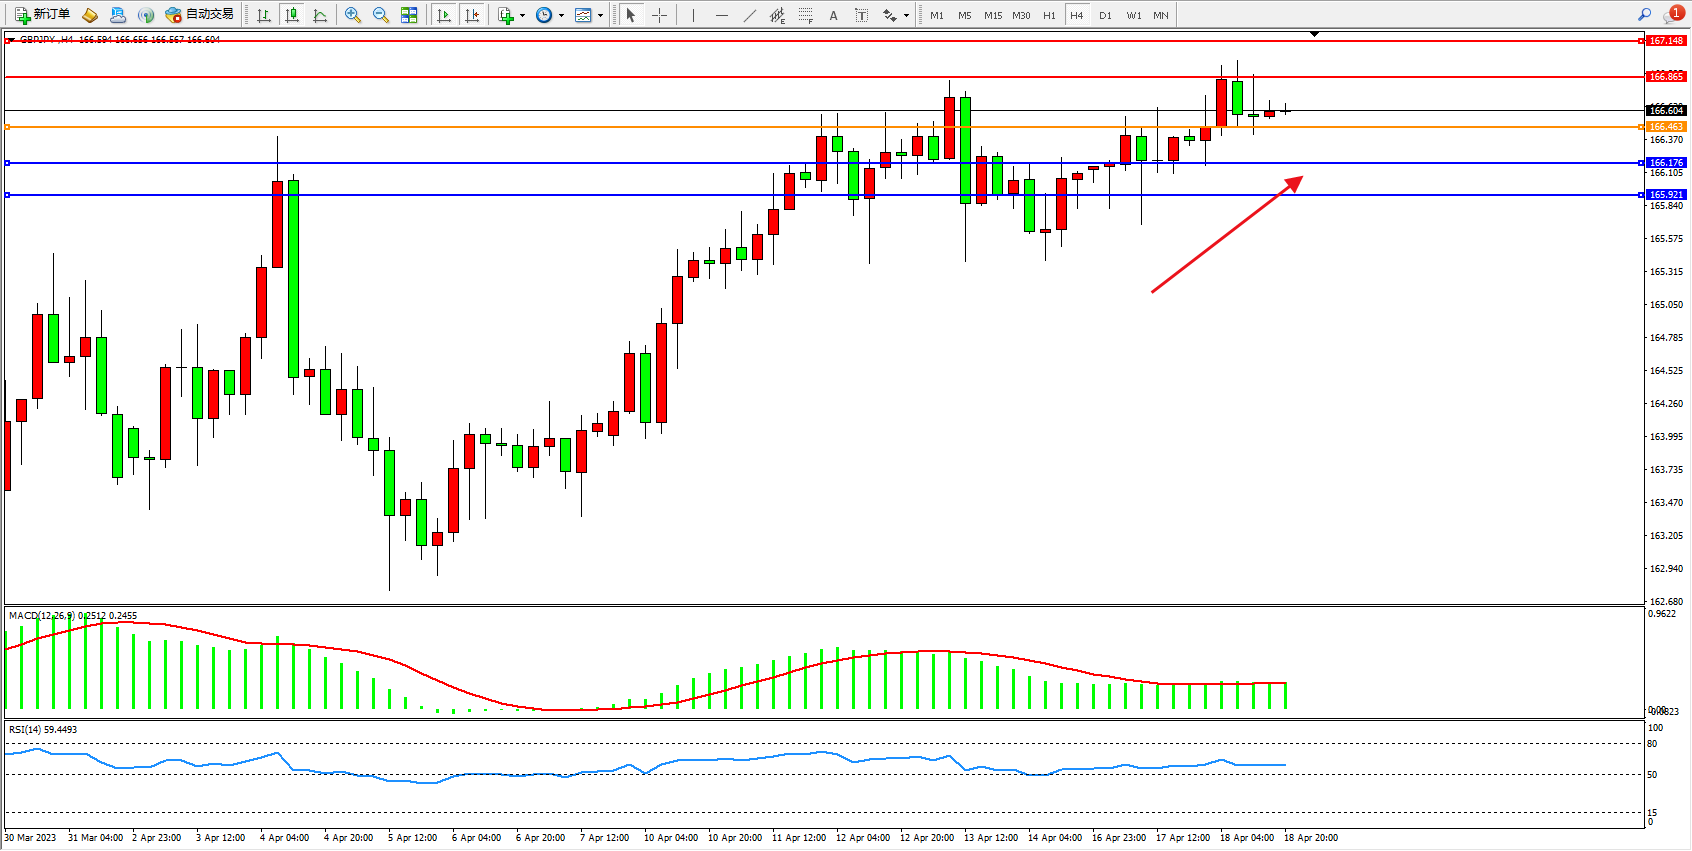Click the red notification badge icon
1692x851 pixels.
click(1676, 13)
